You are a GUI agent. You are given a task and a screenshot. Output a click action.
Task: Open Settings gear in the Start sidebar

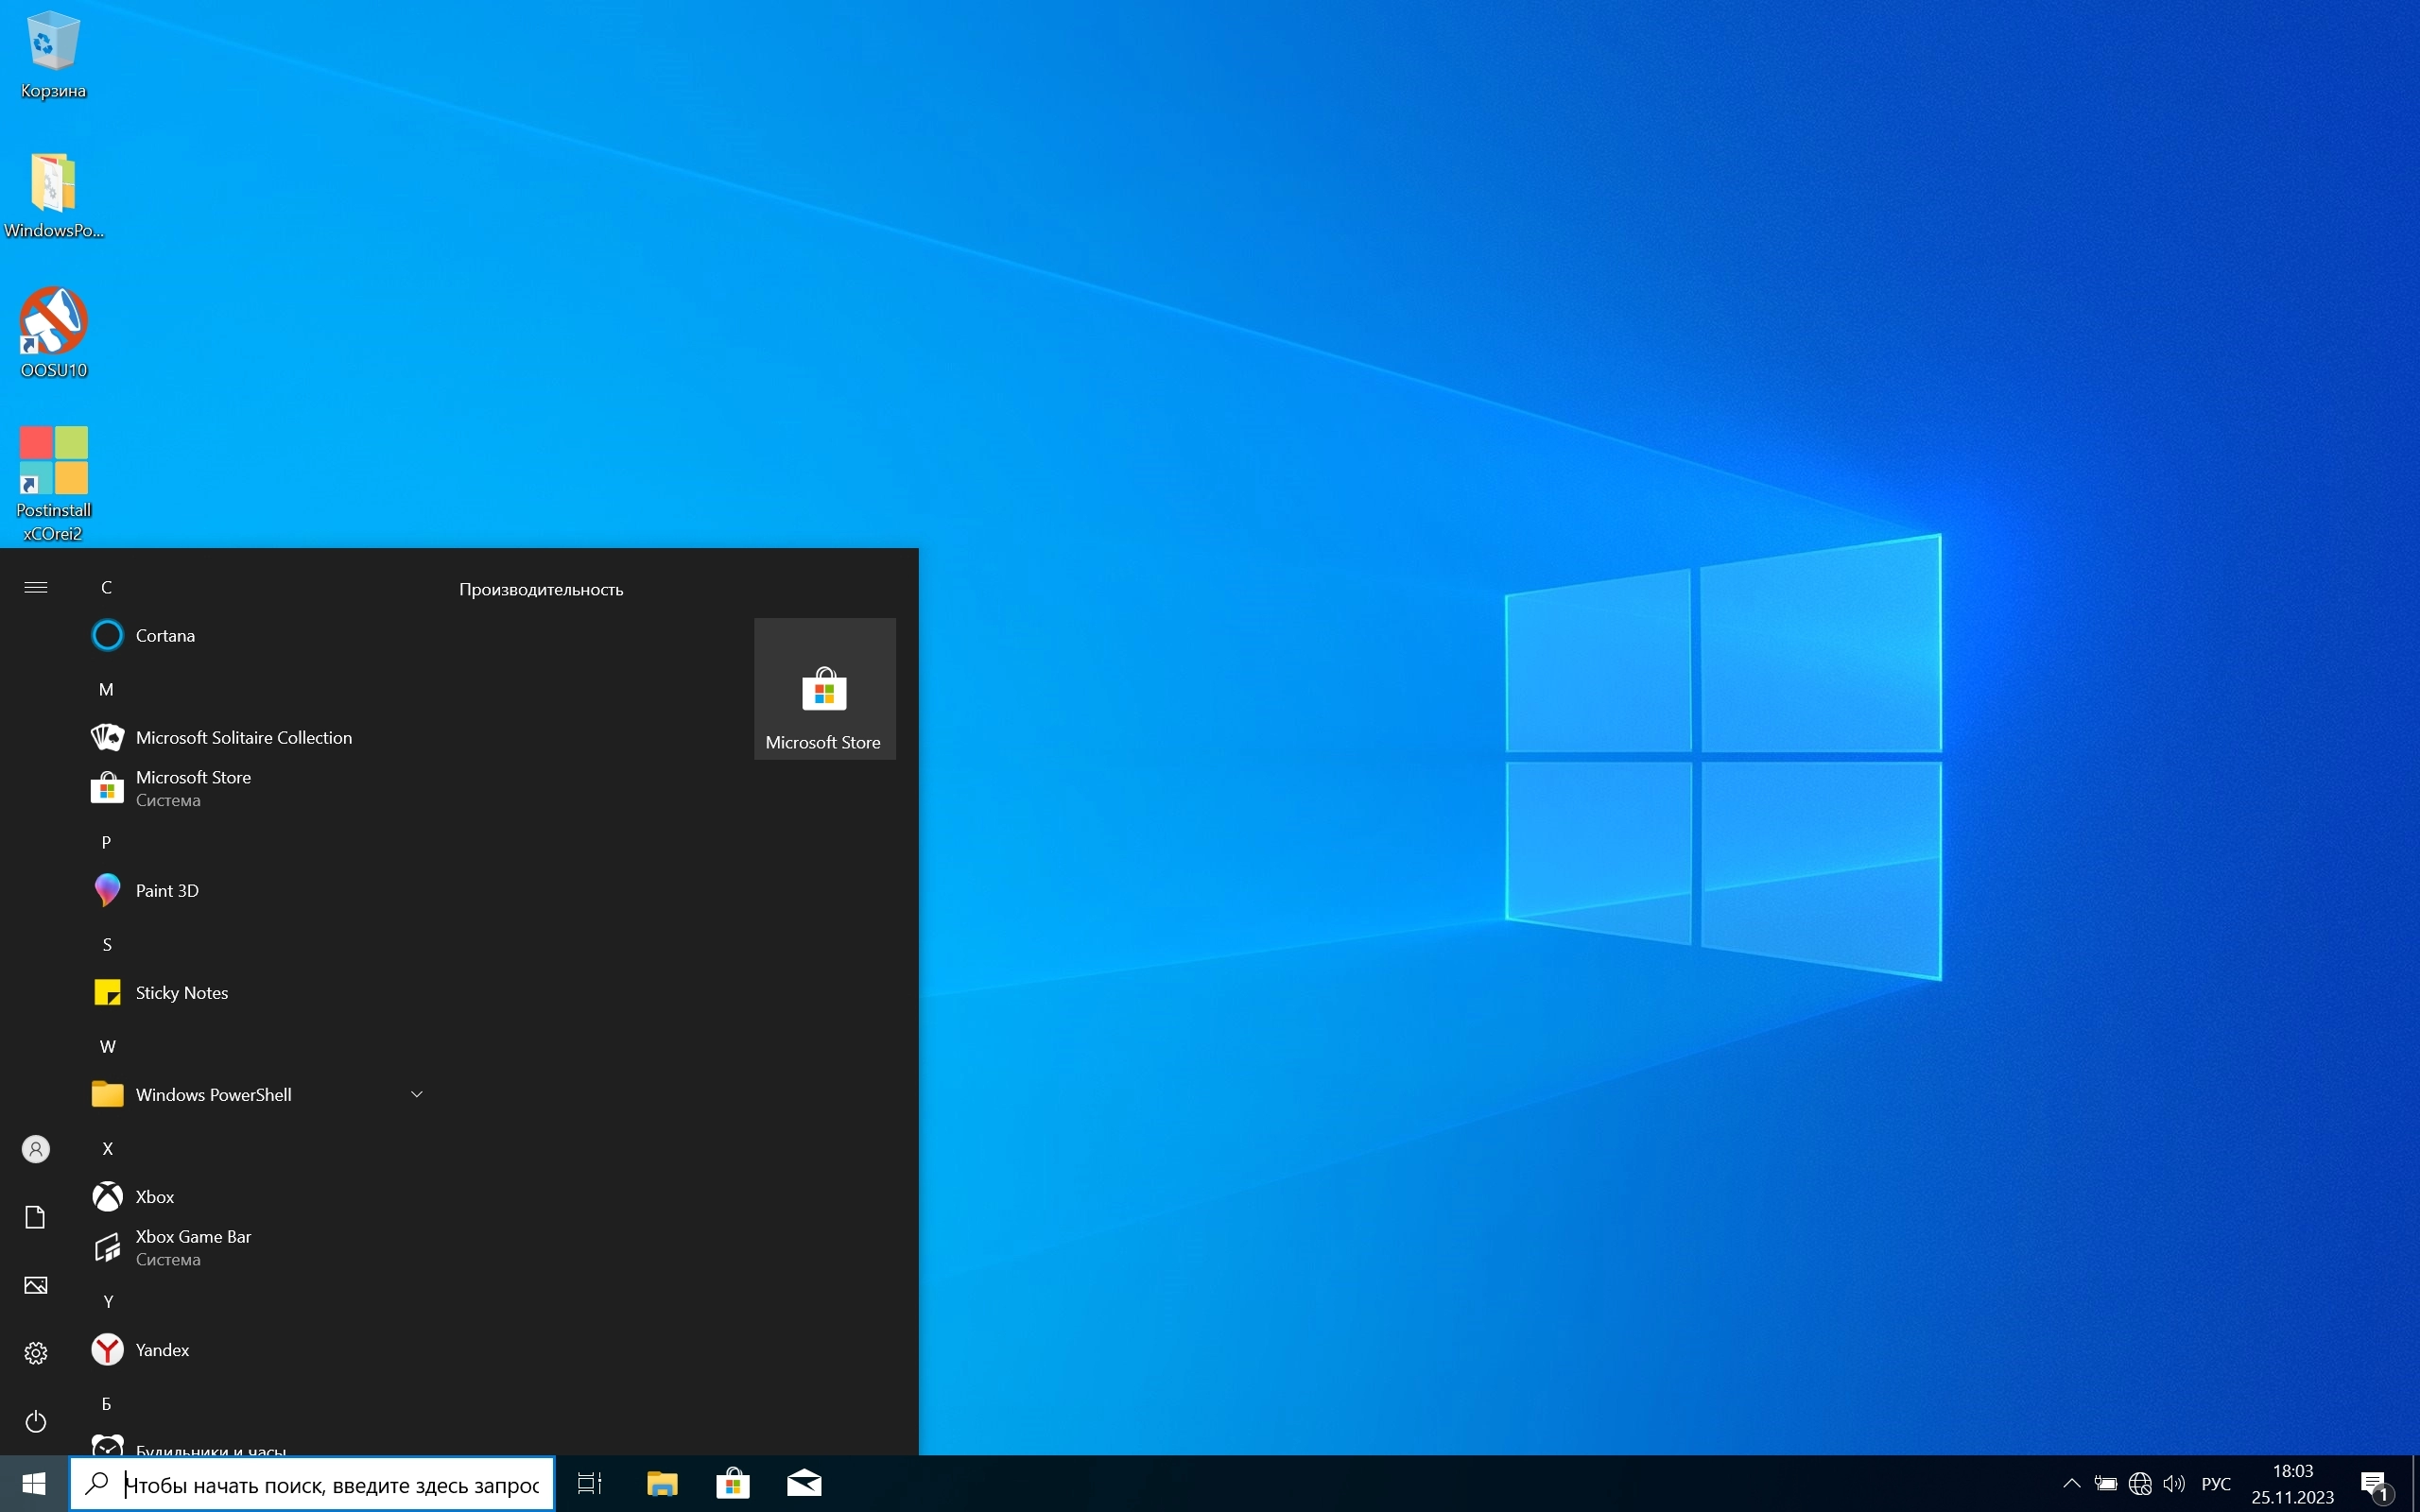(x=36, y=1353)
